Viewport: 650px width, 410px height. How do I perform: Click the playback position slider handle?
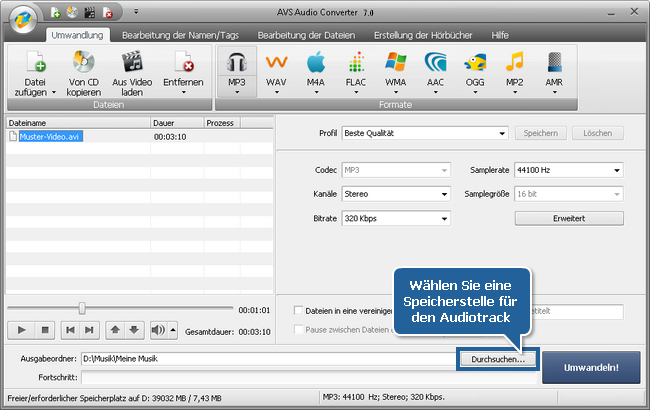pos(82,309)
